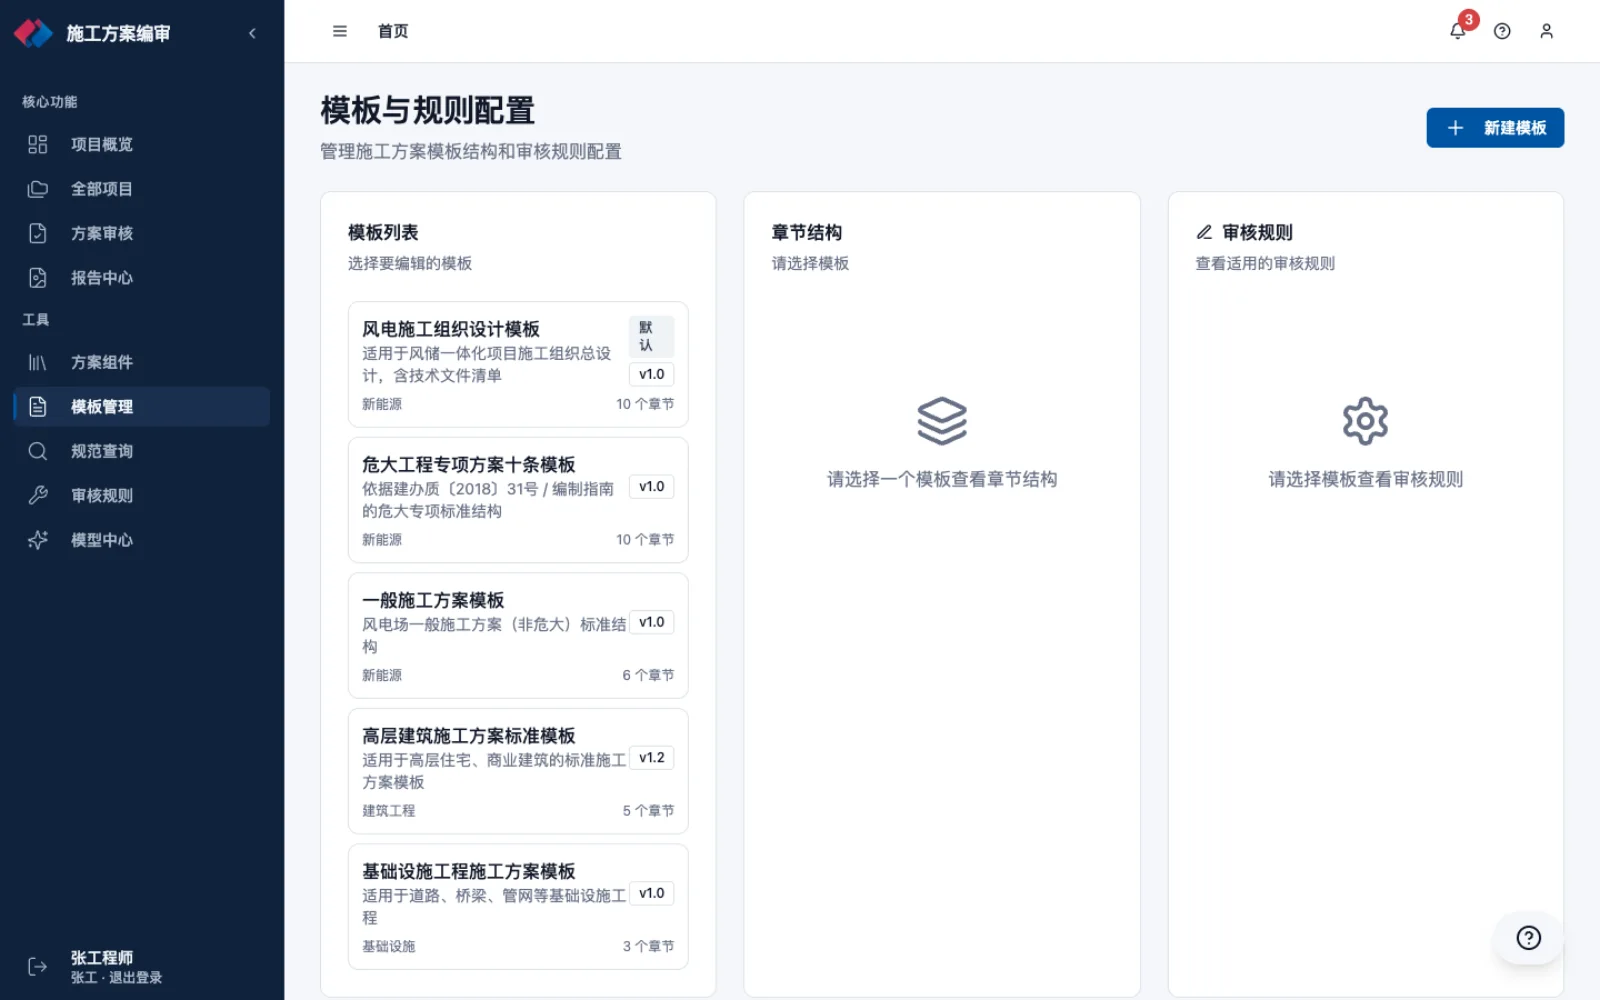Click the app logo icon

click(33, 33)
